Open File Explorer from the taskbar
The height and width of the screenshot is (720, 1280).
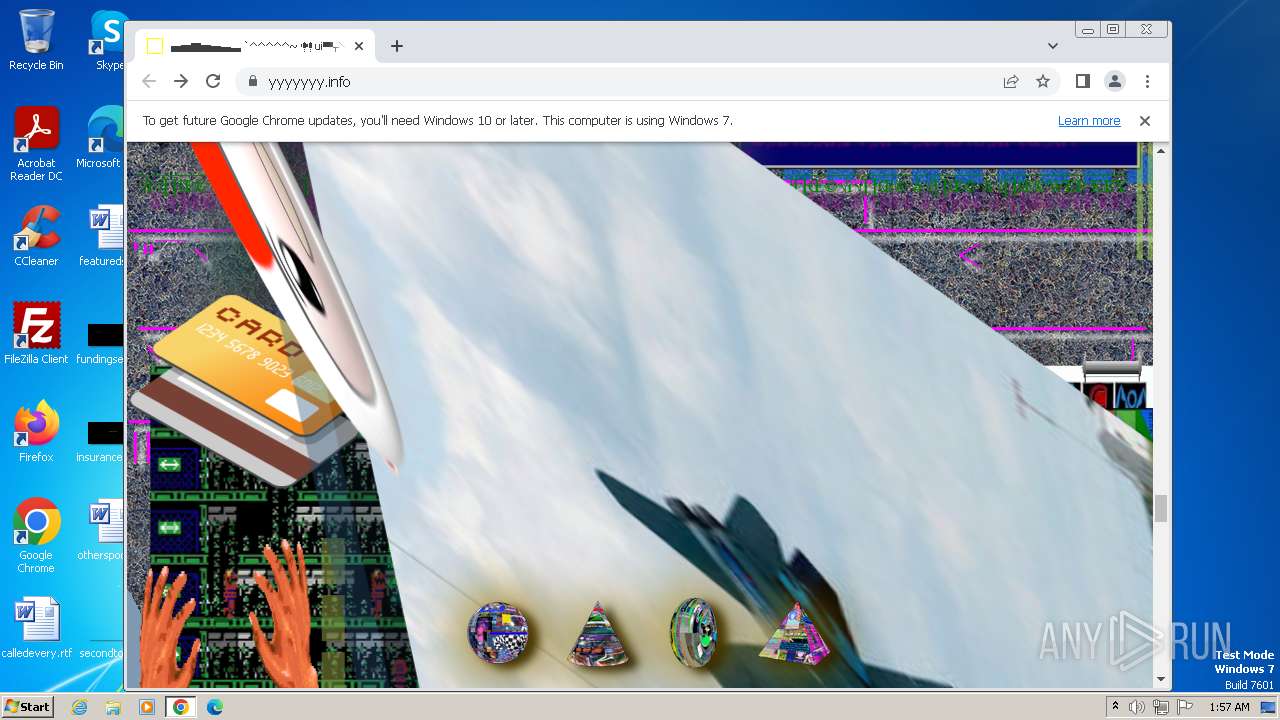click(x=113, y=707)
